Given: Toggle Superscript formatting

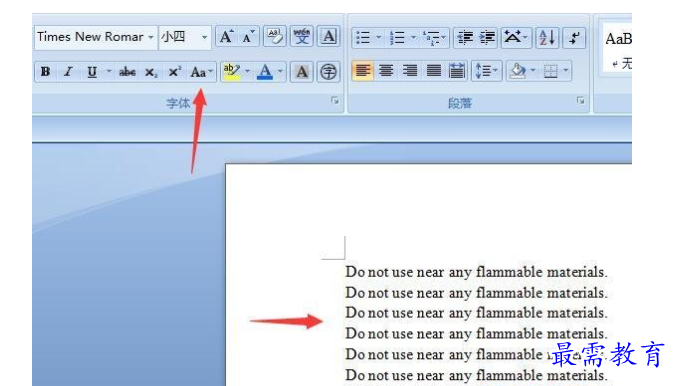Looking at the screenshot, I should click(x=174, y=72).
